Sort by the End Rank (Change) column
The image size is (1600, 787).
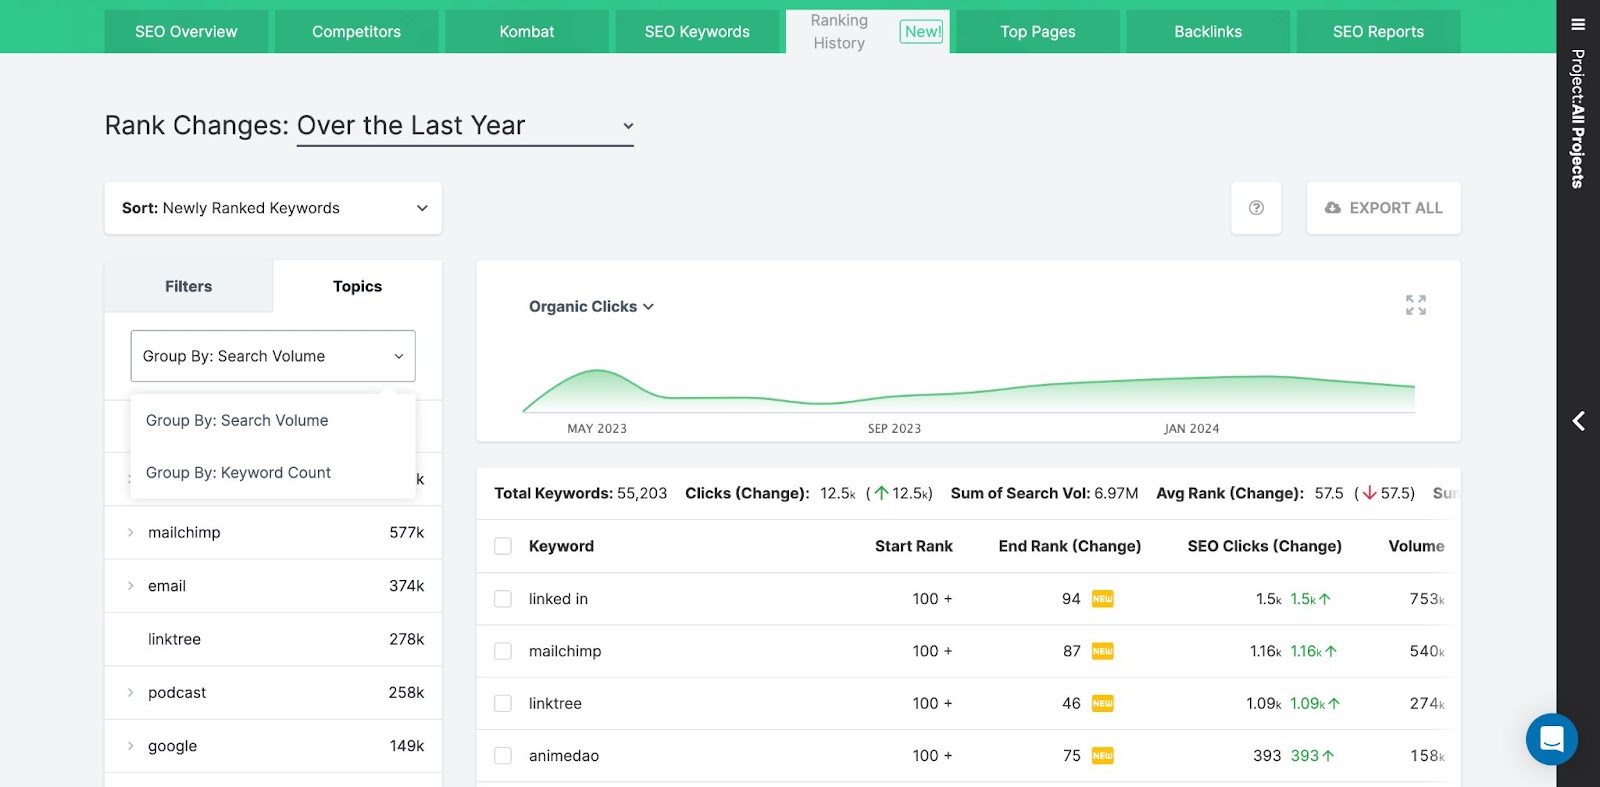(x=1070, y=546)
